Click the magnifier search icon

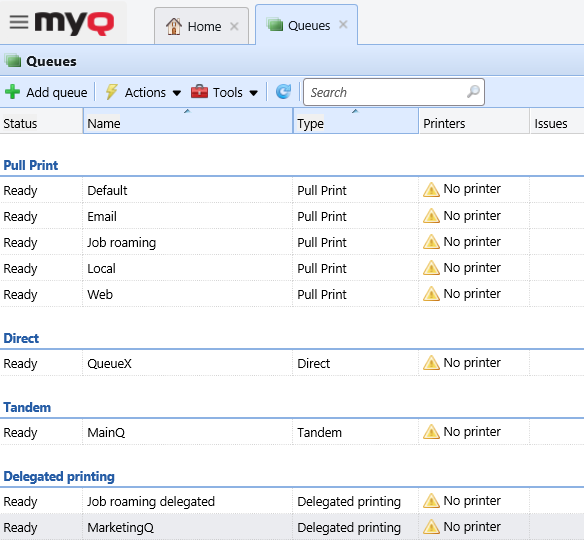tap(473, 91)
